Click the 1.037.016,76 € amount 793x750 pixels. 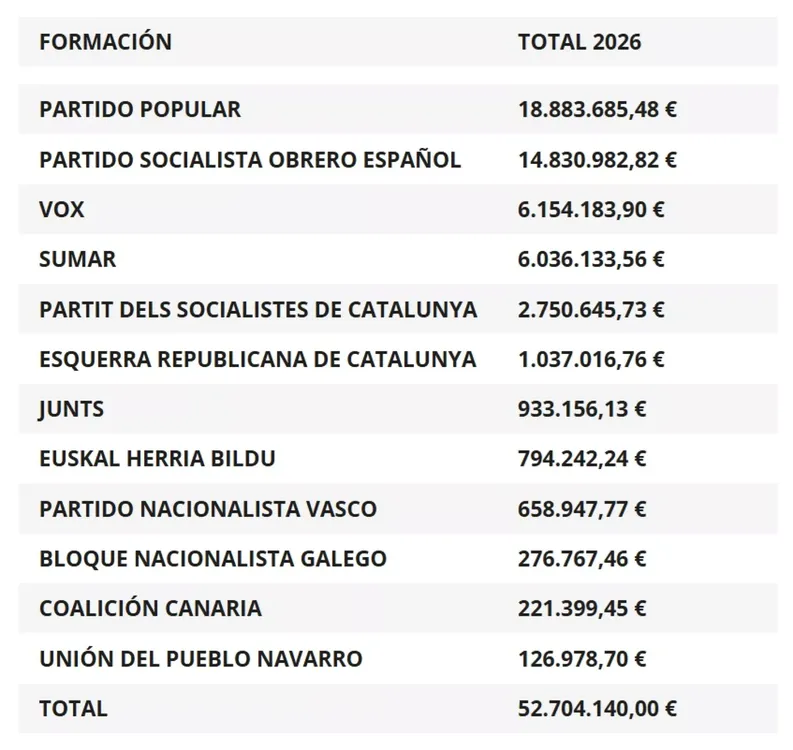[592, 359]
